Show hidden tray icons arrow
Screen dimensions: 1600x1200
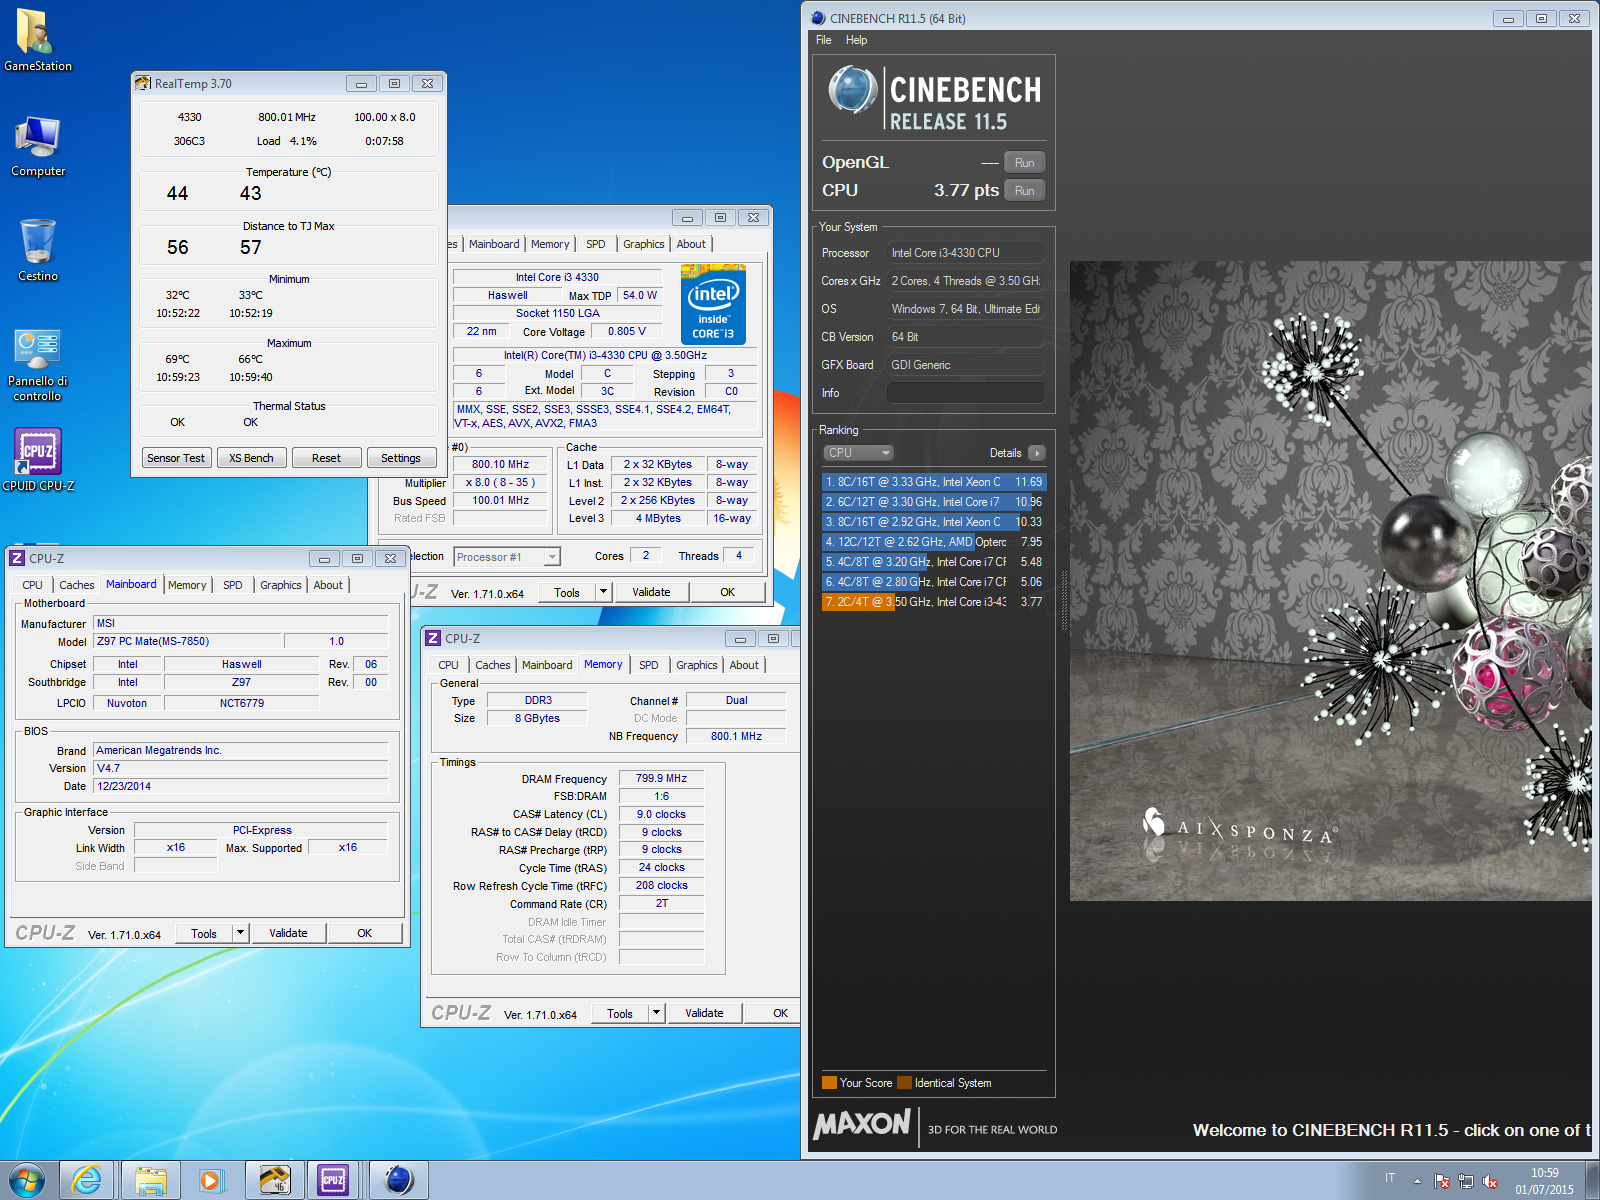(x=1417, y=1181)
